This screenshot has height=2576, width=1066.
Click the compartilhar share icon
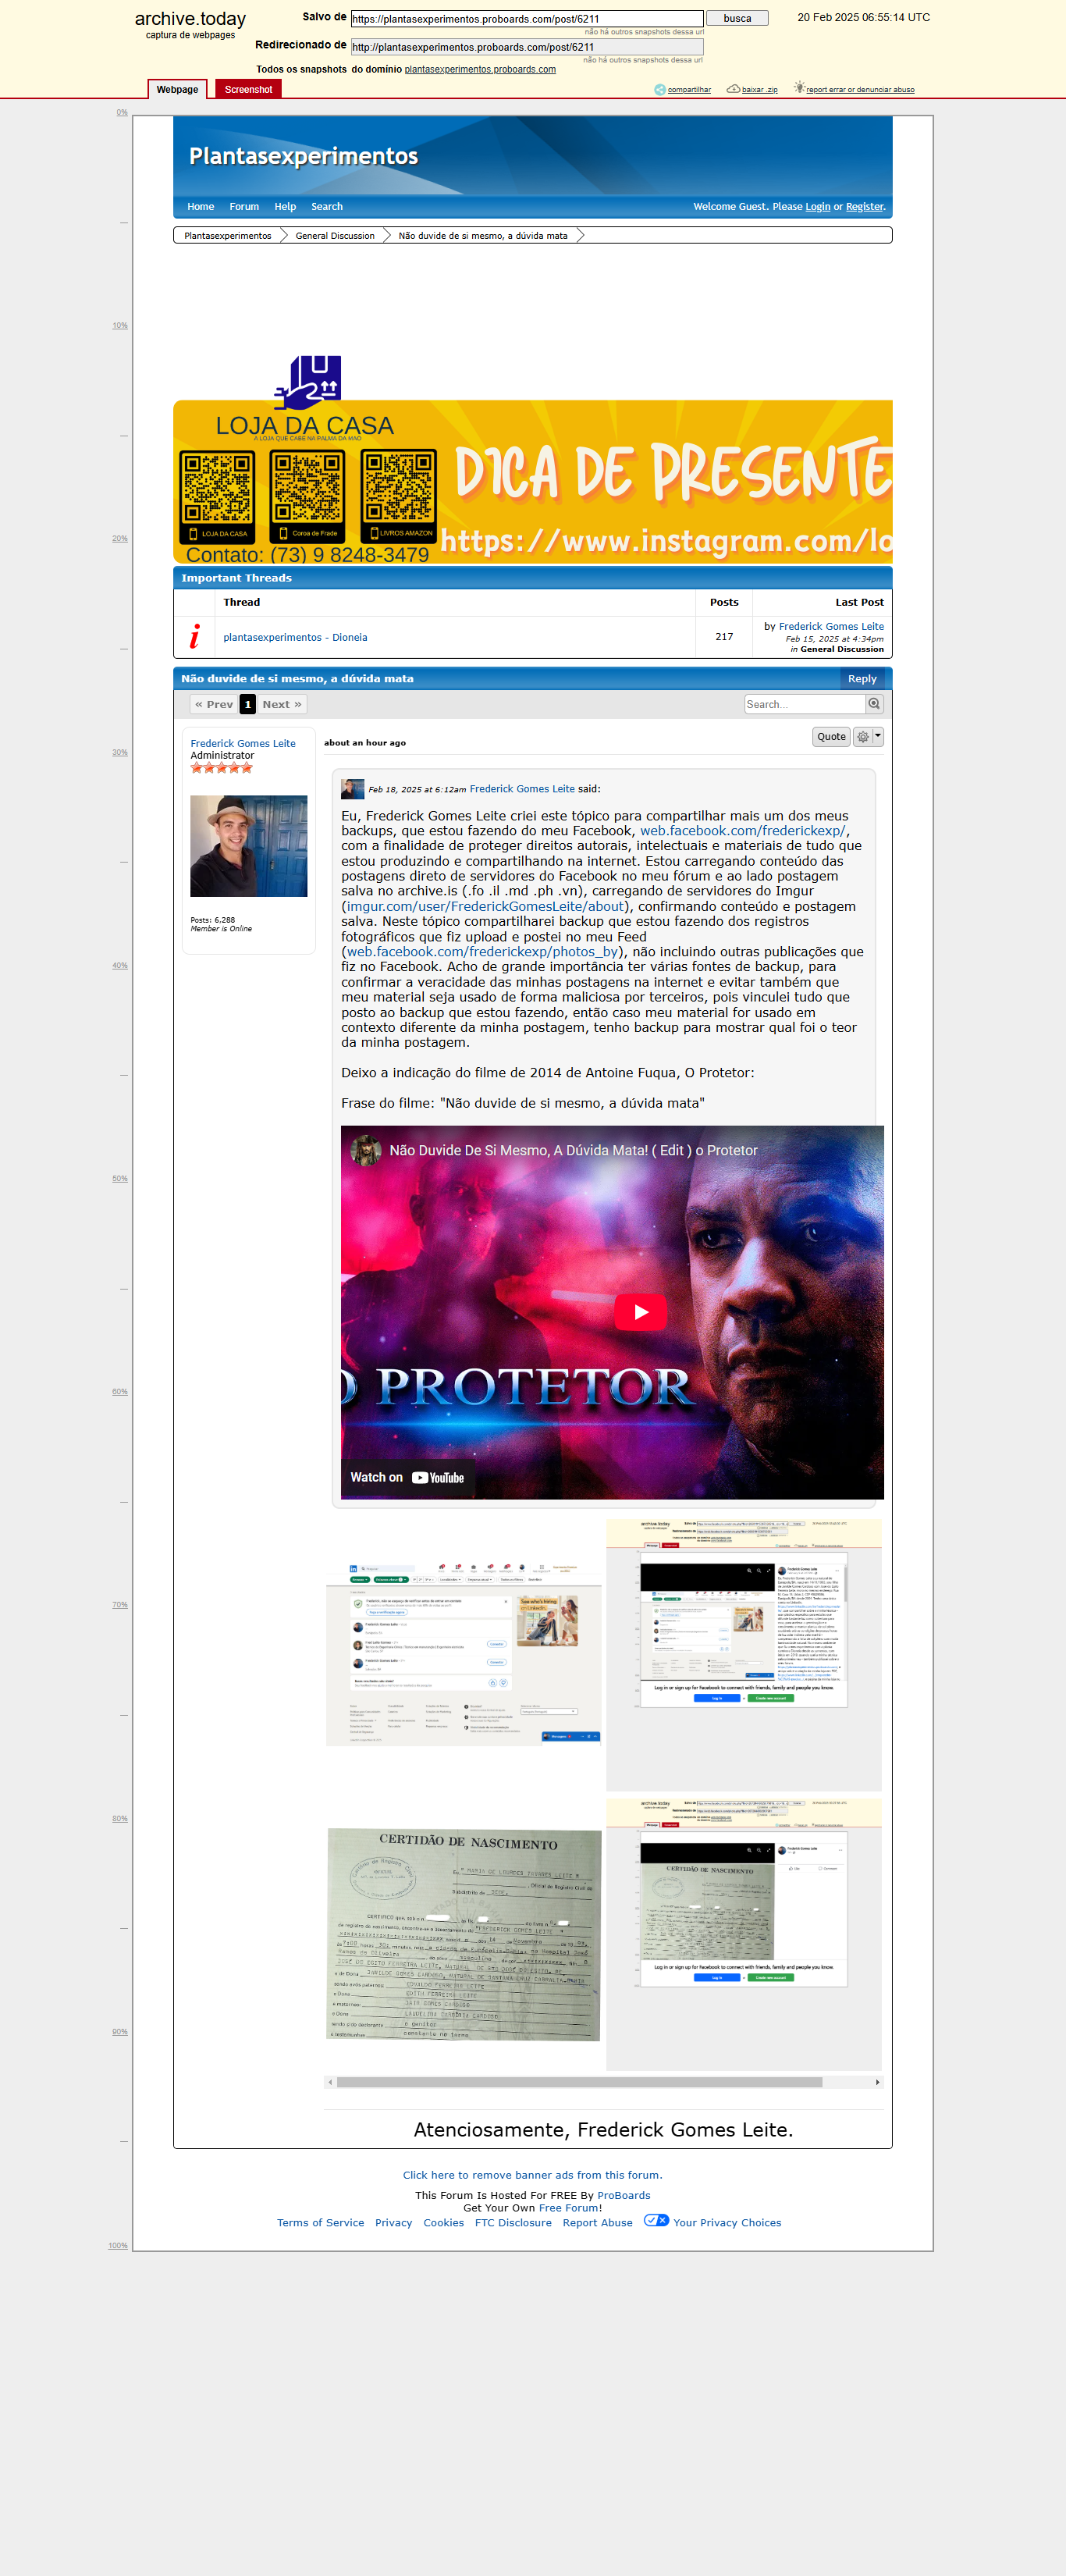(659, 90)
